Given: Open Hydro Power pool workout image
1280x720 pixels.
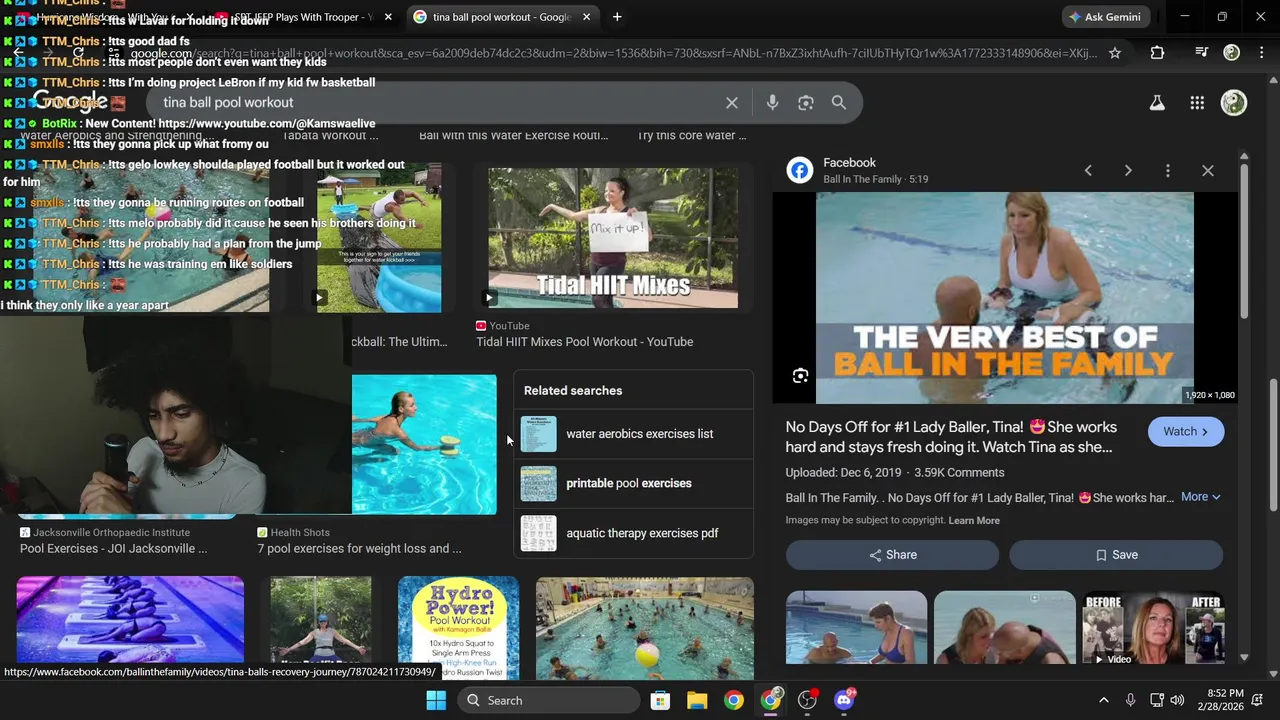Looking at the screenshot, I should 458,628.
